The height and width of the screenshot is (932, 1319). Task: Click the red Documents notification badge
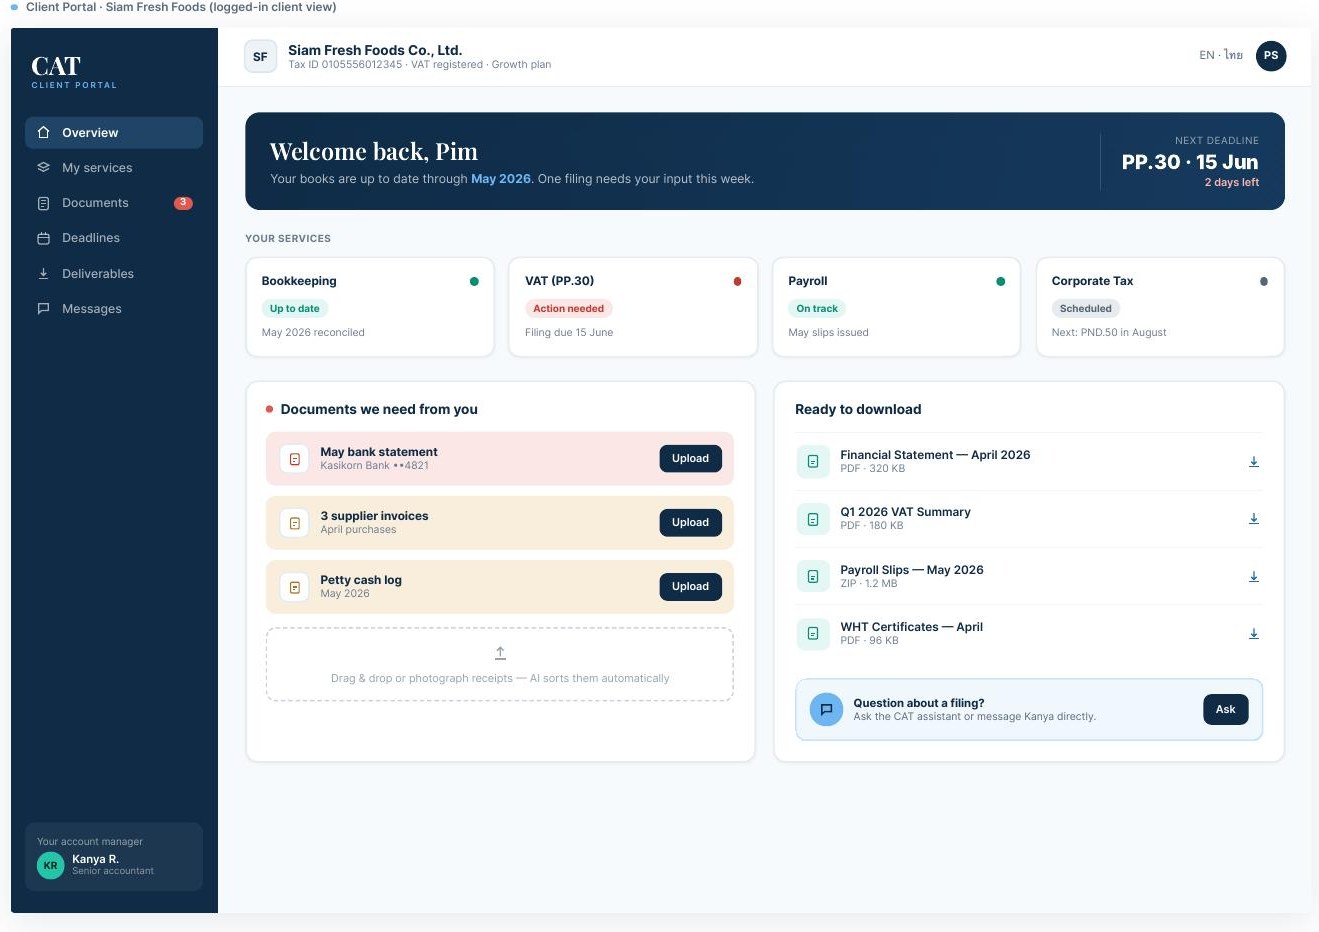click(x=183, y=203)
